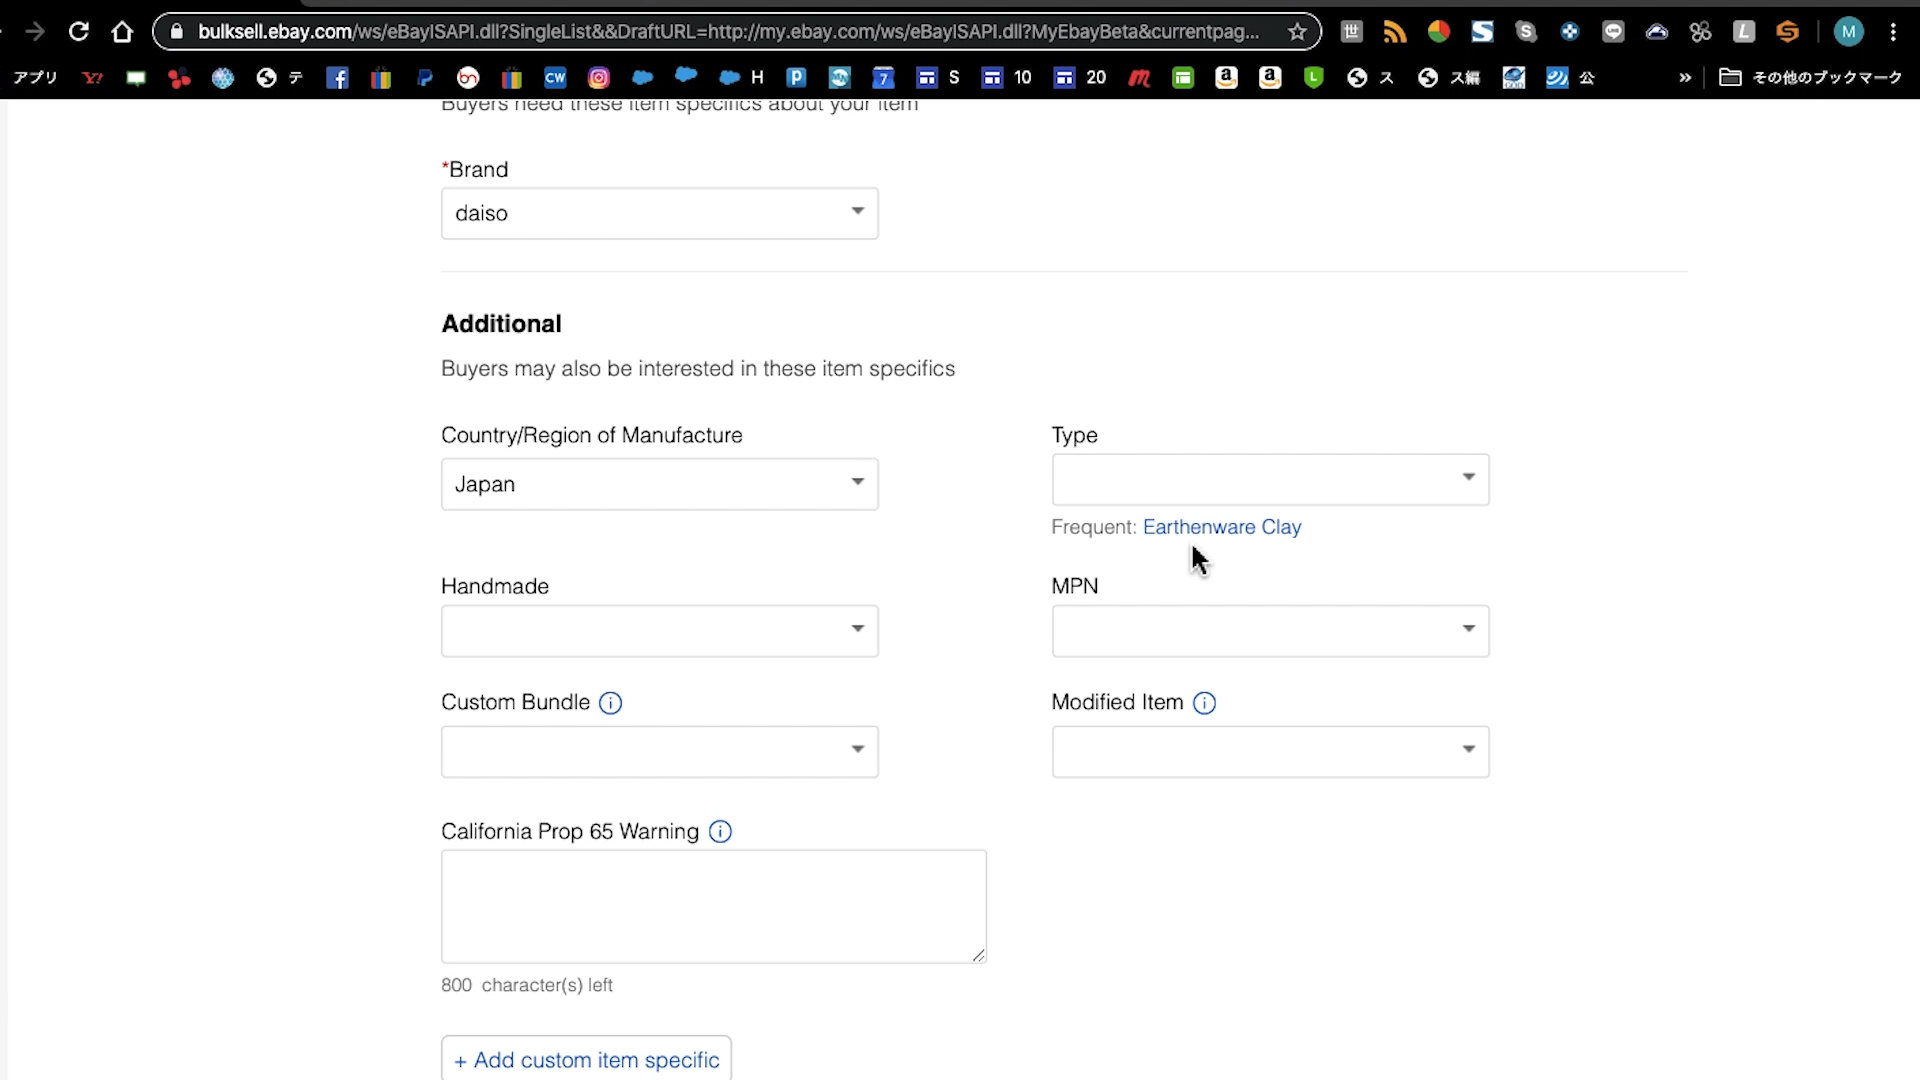Open the Brand dropdown
This screenshot has height=1080, width=1920.
(659, 213)
